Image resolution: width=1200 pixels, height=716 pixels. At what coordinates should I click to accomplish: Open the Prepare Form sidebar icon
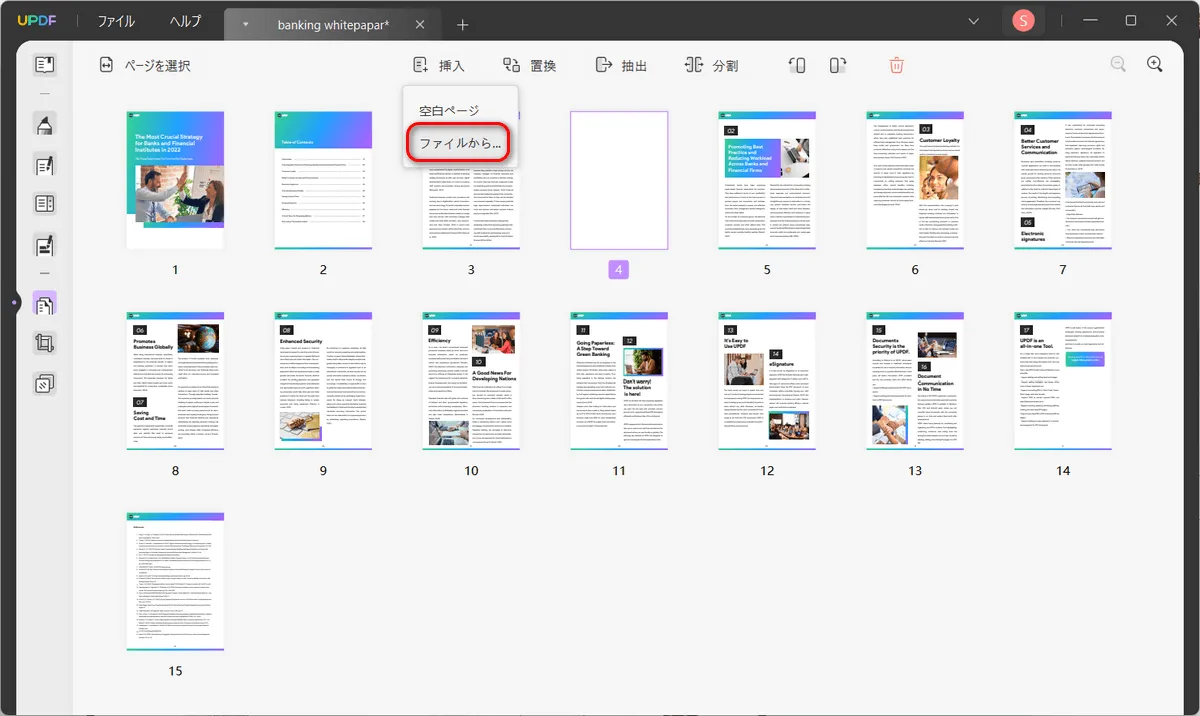click(x=45, y=205)
